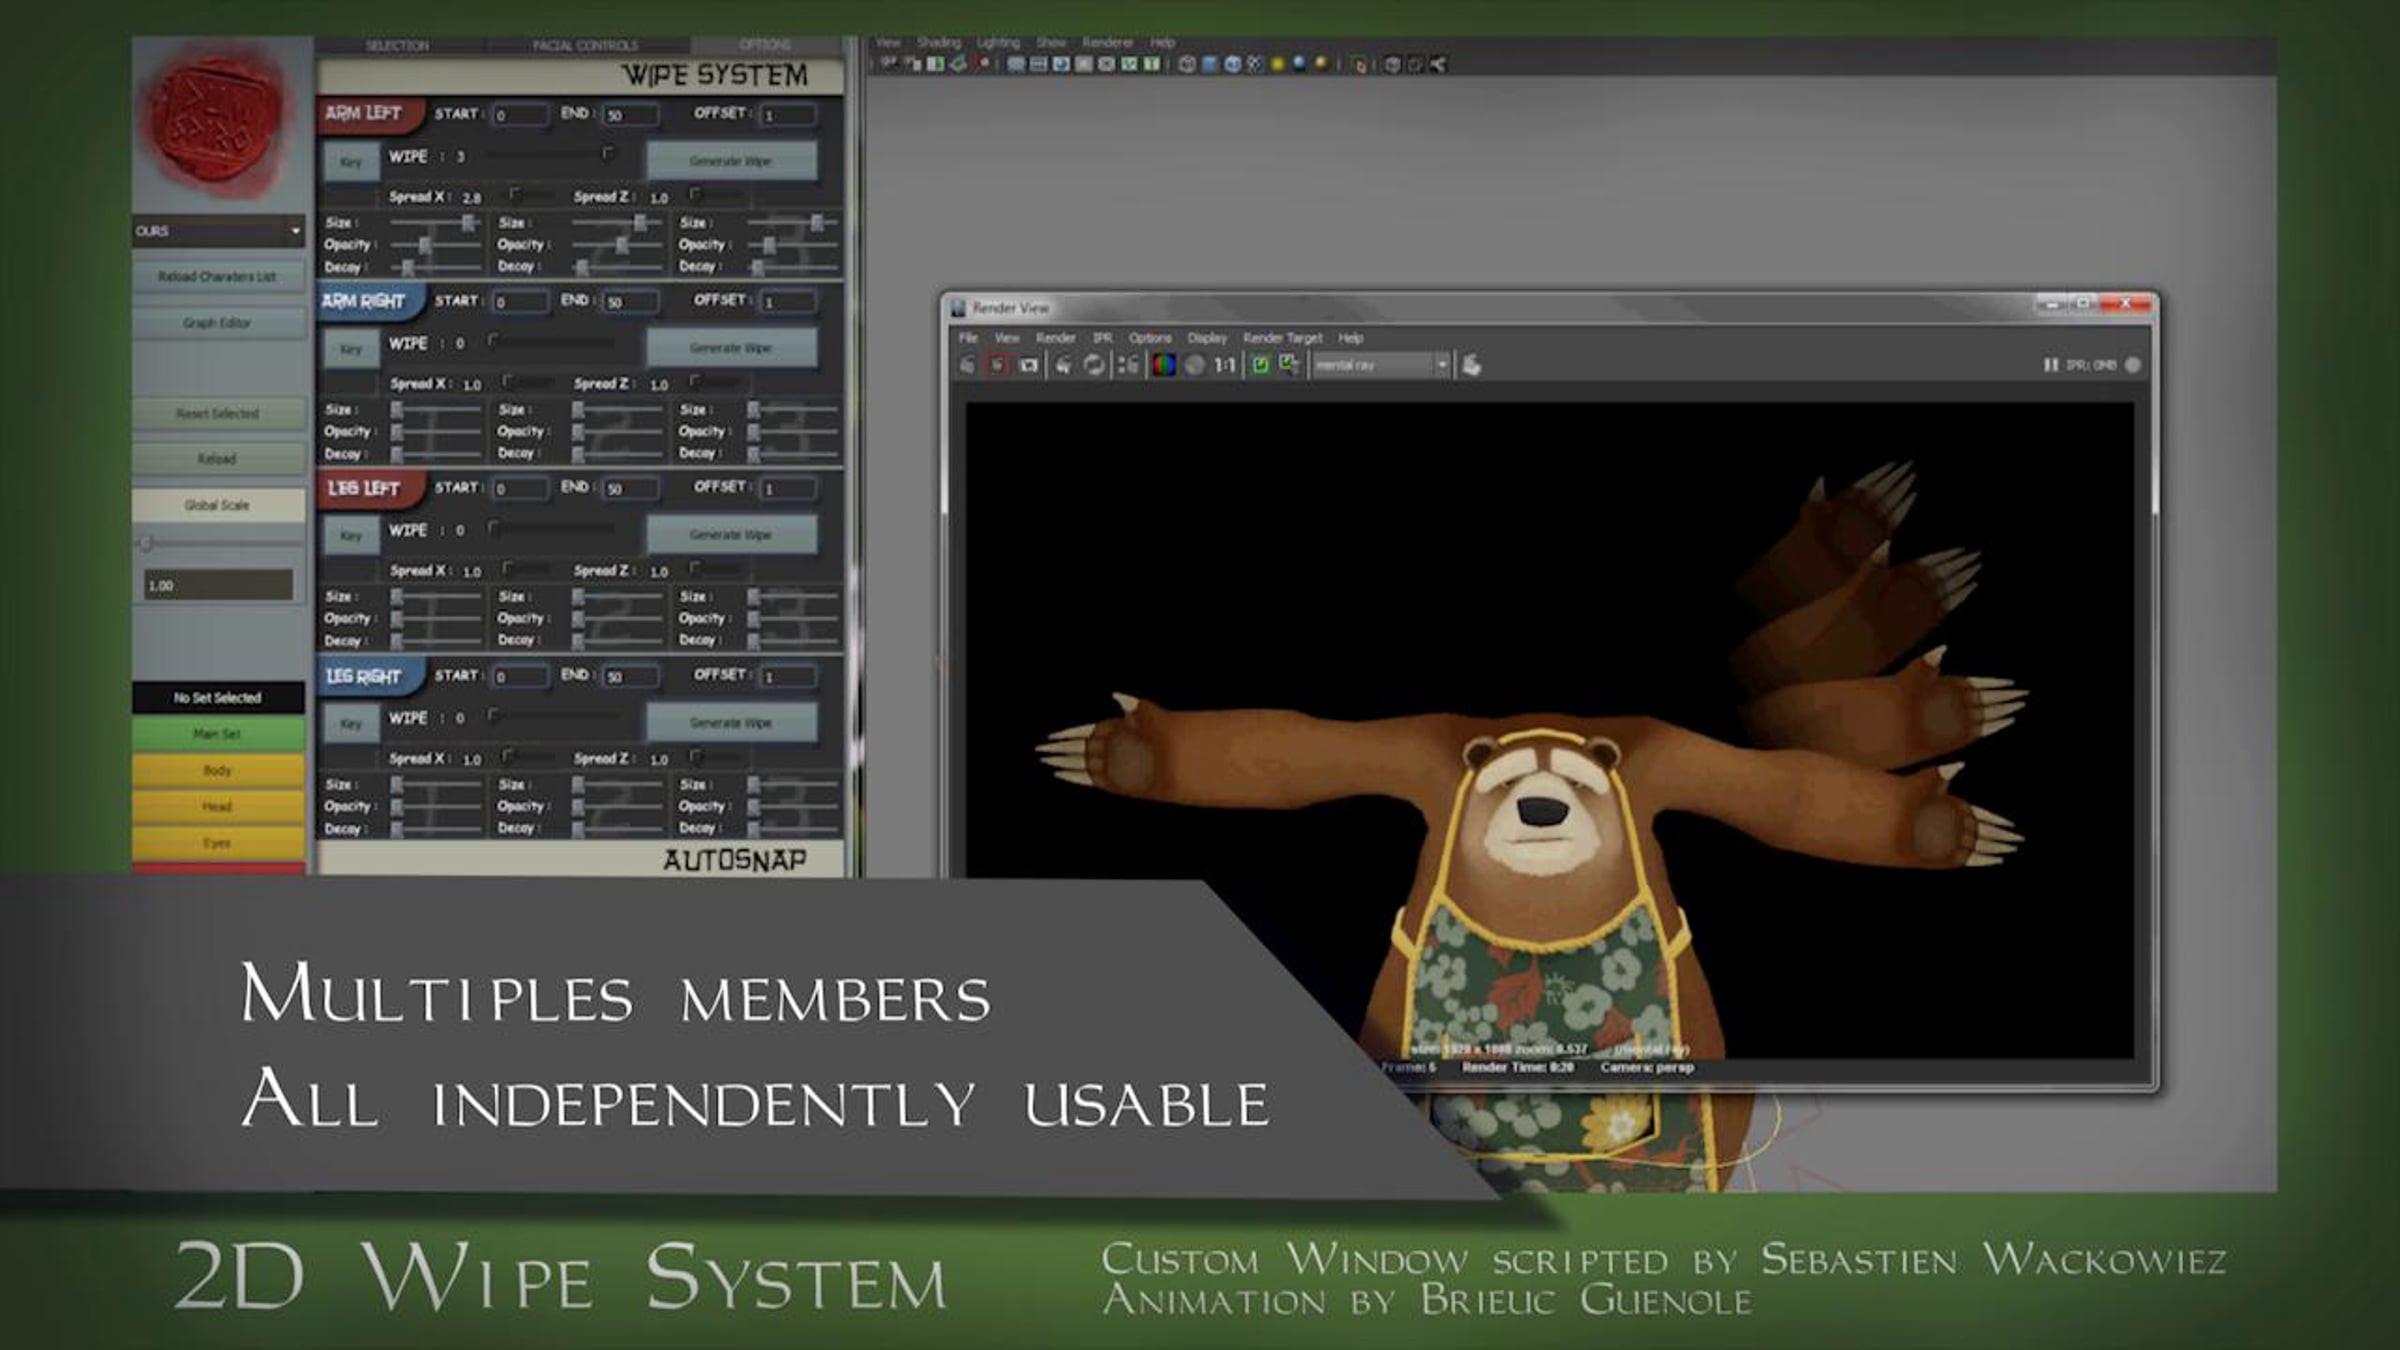
Task: Open viewport View menu
Action: 888,43
